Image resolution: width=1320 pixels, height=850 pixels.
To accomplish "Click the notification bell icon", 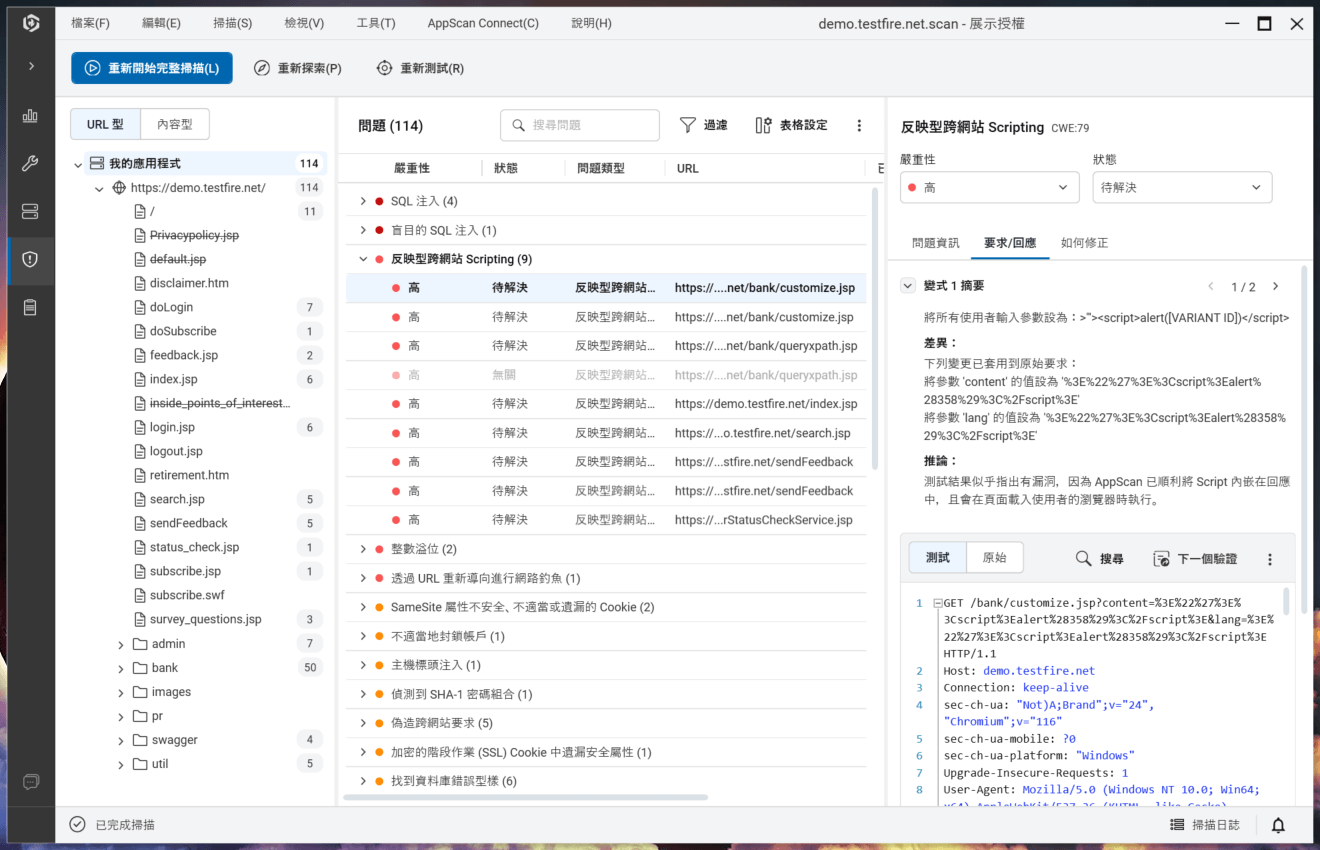I will coord(1278,825).
